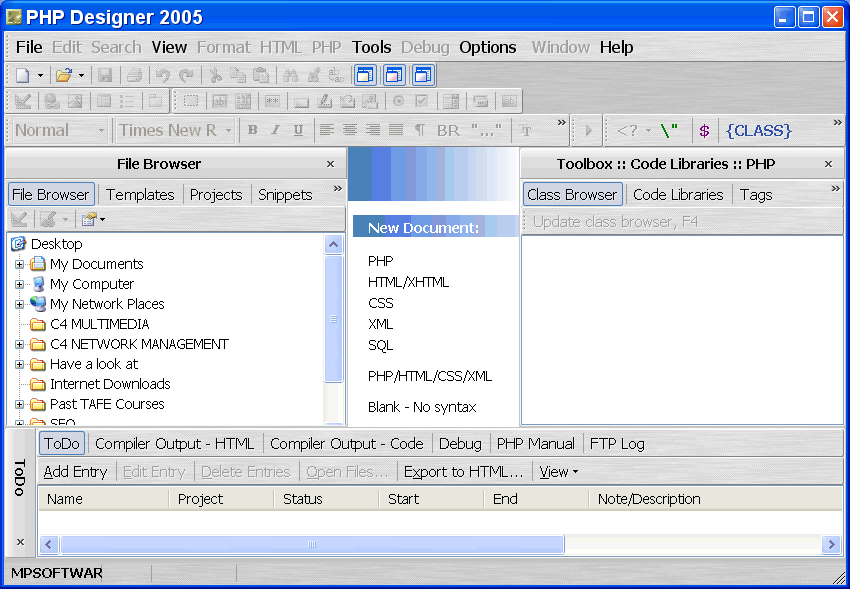
Task: Close the File Browser panel
Action: coord(330,164)
